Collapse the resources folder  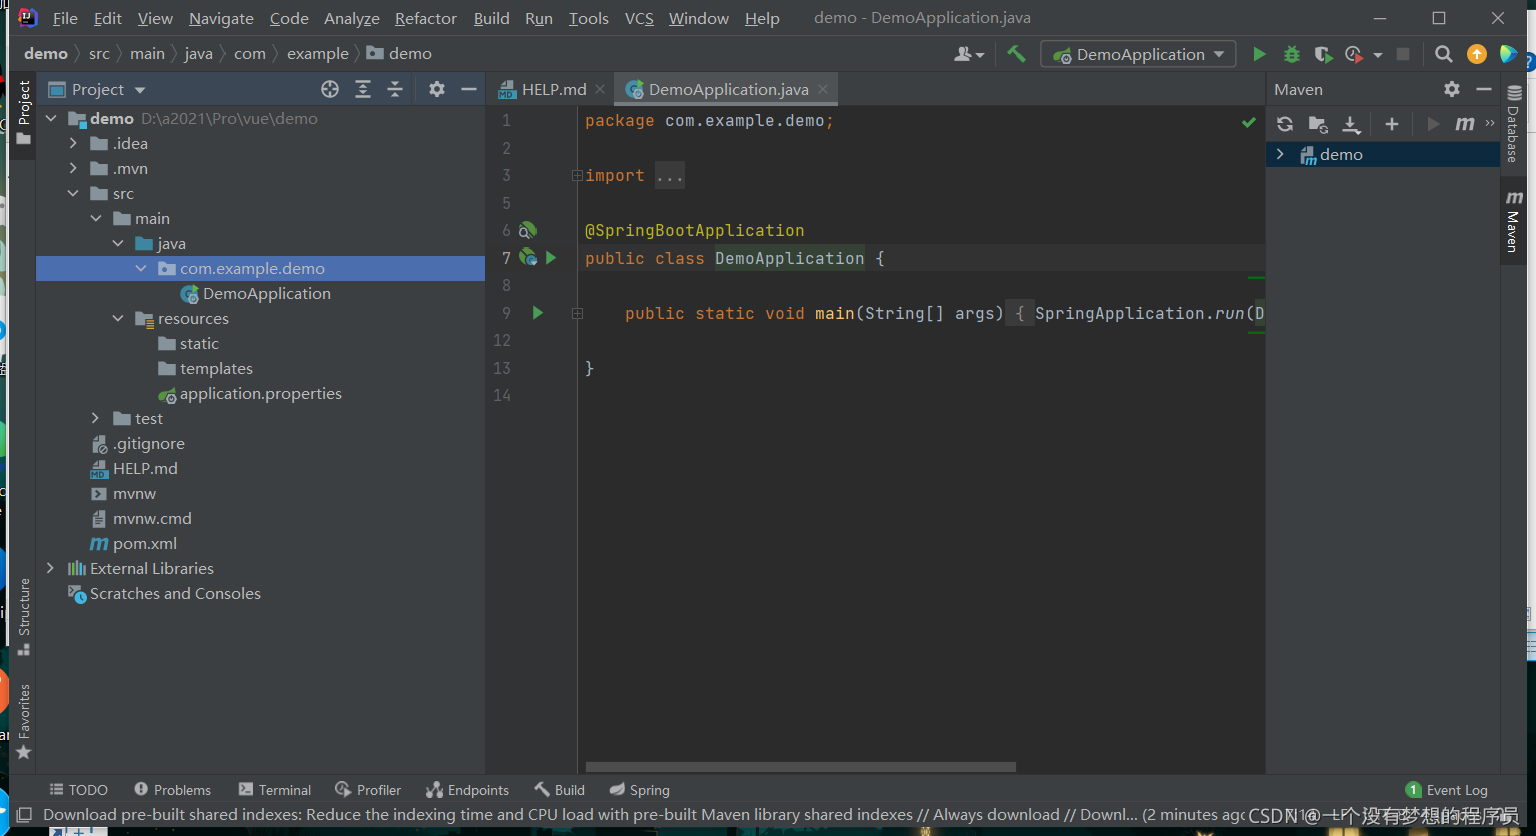coord(119,318)
